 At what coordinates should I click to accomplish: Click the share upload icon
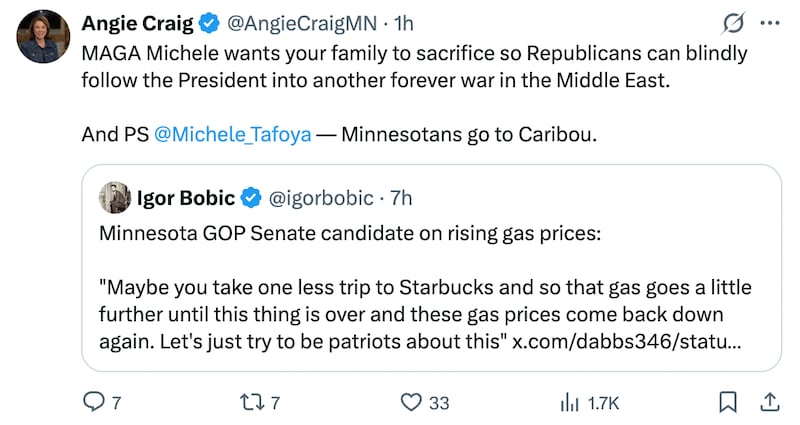(769, 402)
